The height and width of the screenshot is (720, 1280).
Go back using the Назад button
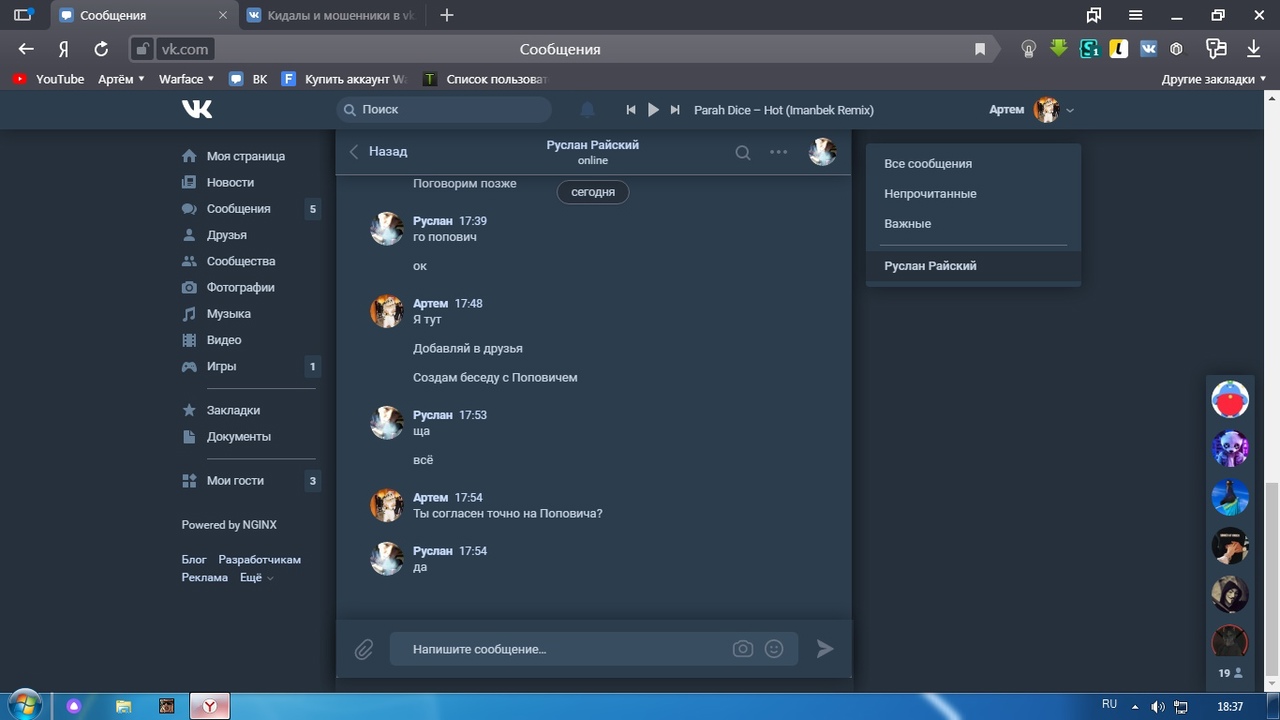[x=378, y=151]
